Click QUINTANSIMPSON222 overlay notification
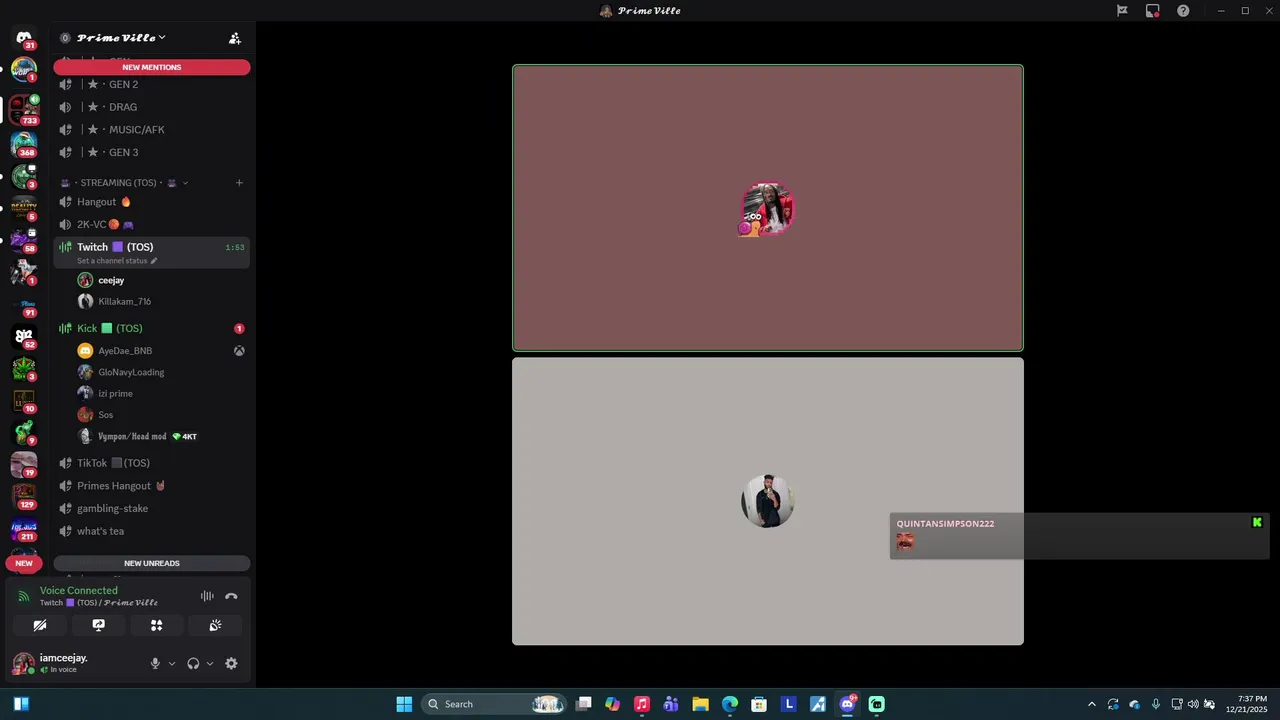The image size is (1280, 720). [x=1079, y=536]
